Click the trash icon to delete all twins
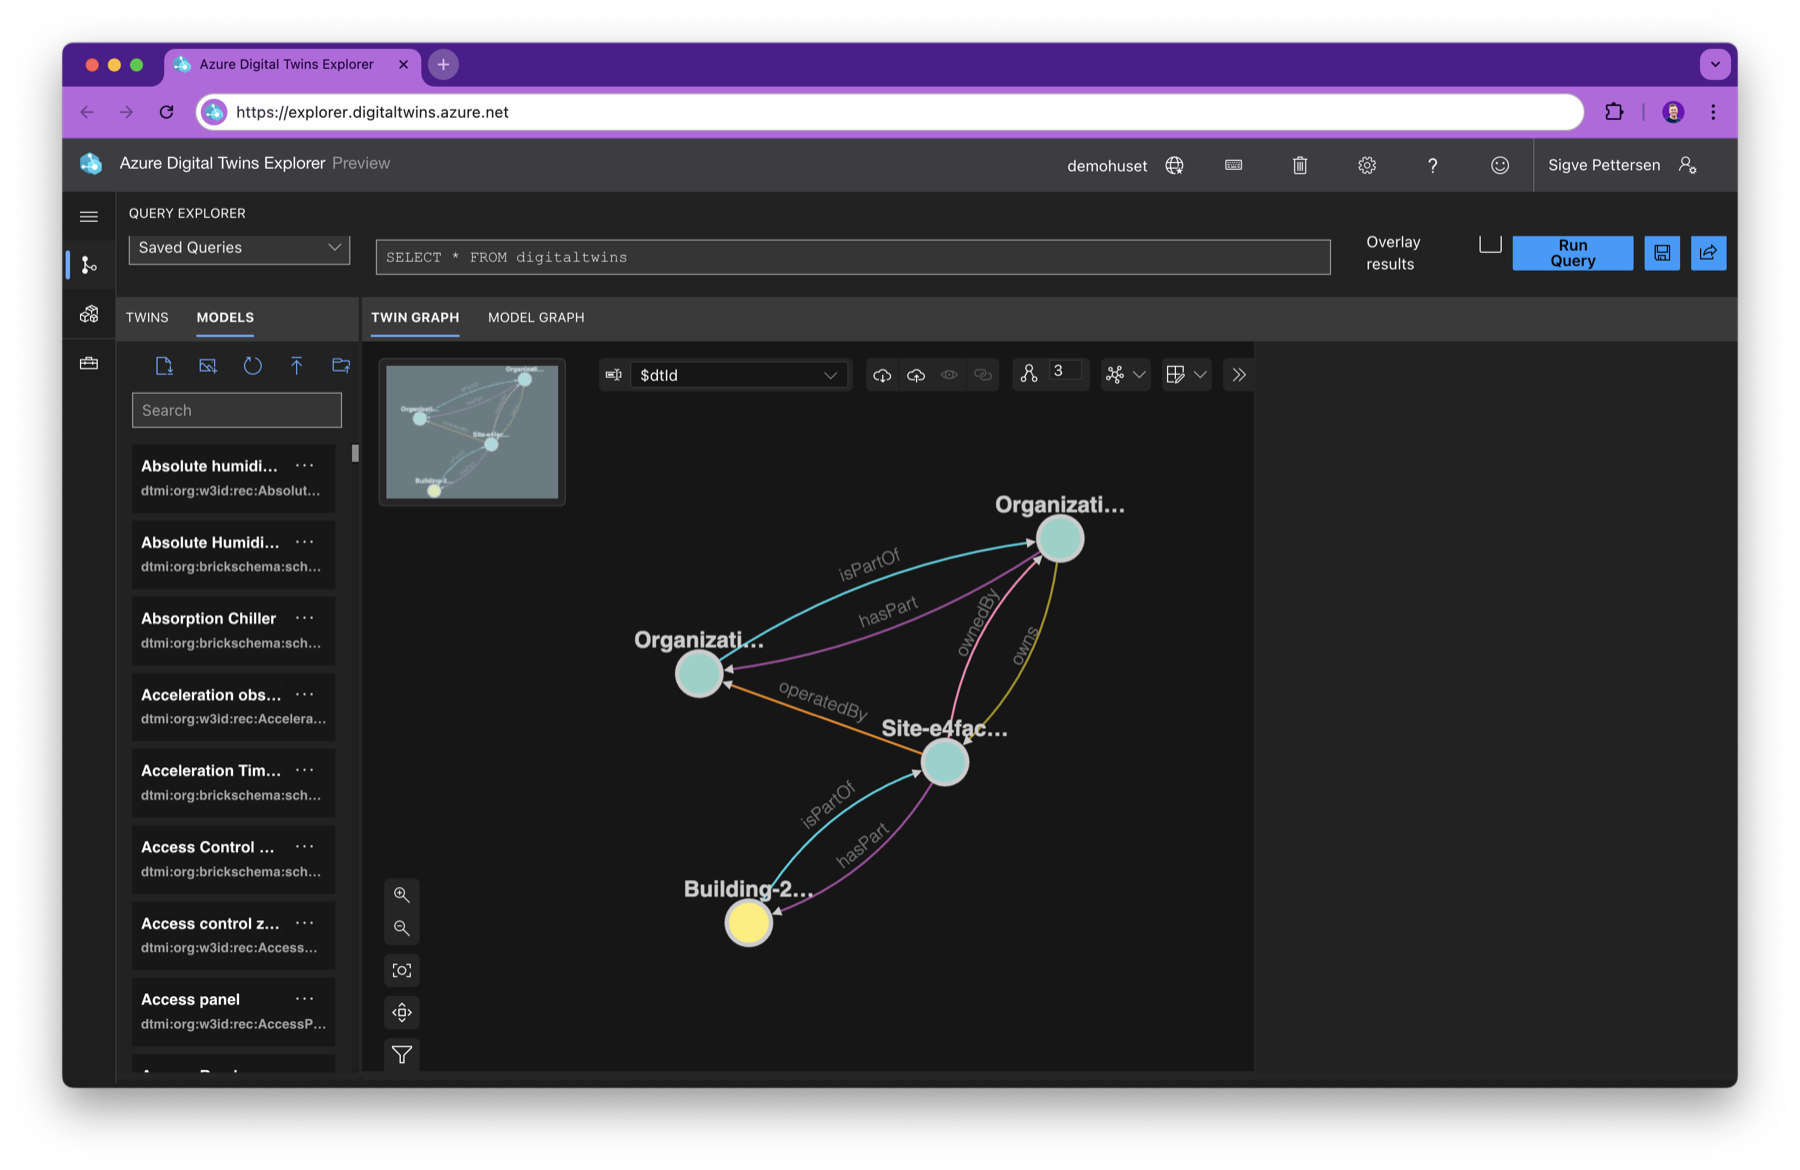 tap(1300, 165)
